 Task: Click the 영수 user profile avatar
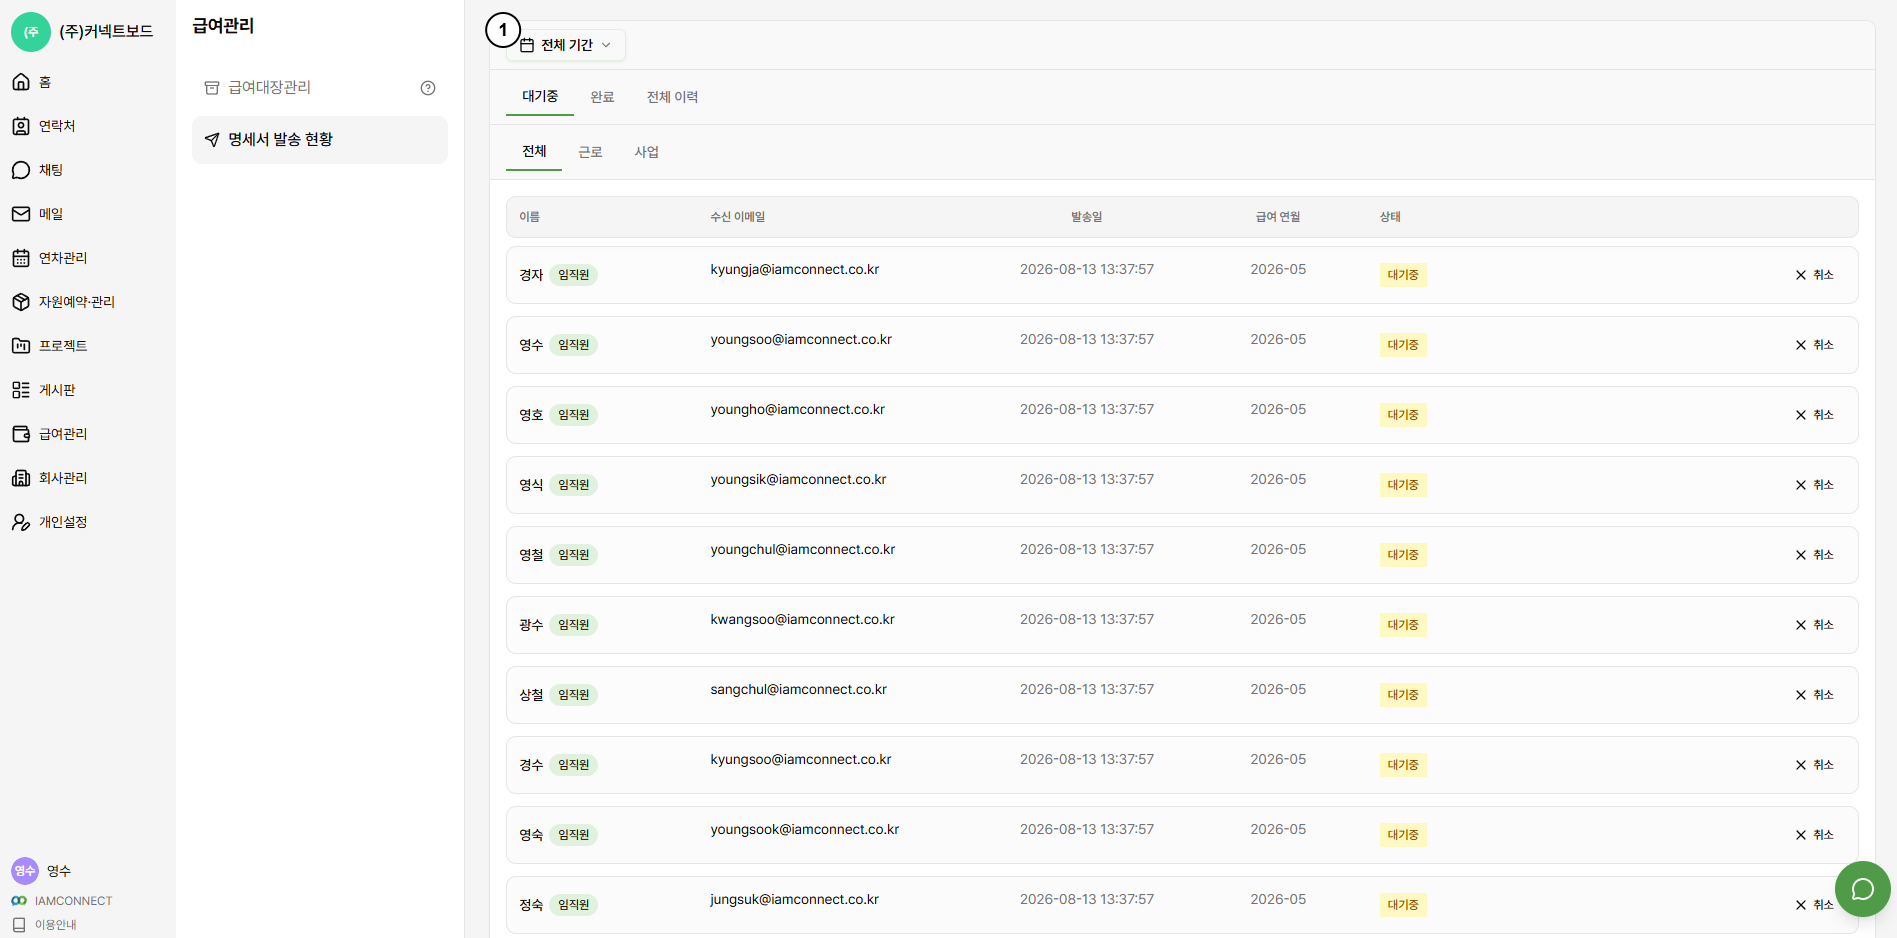click(25, 871)
